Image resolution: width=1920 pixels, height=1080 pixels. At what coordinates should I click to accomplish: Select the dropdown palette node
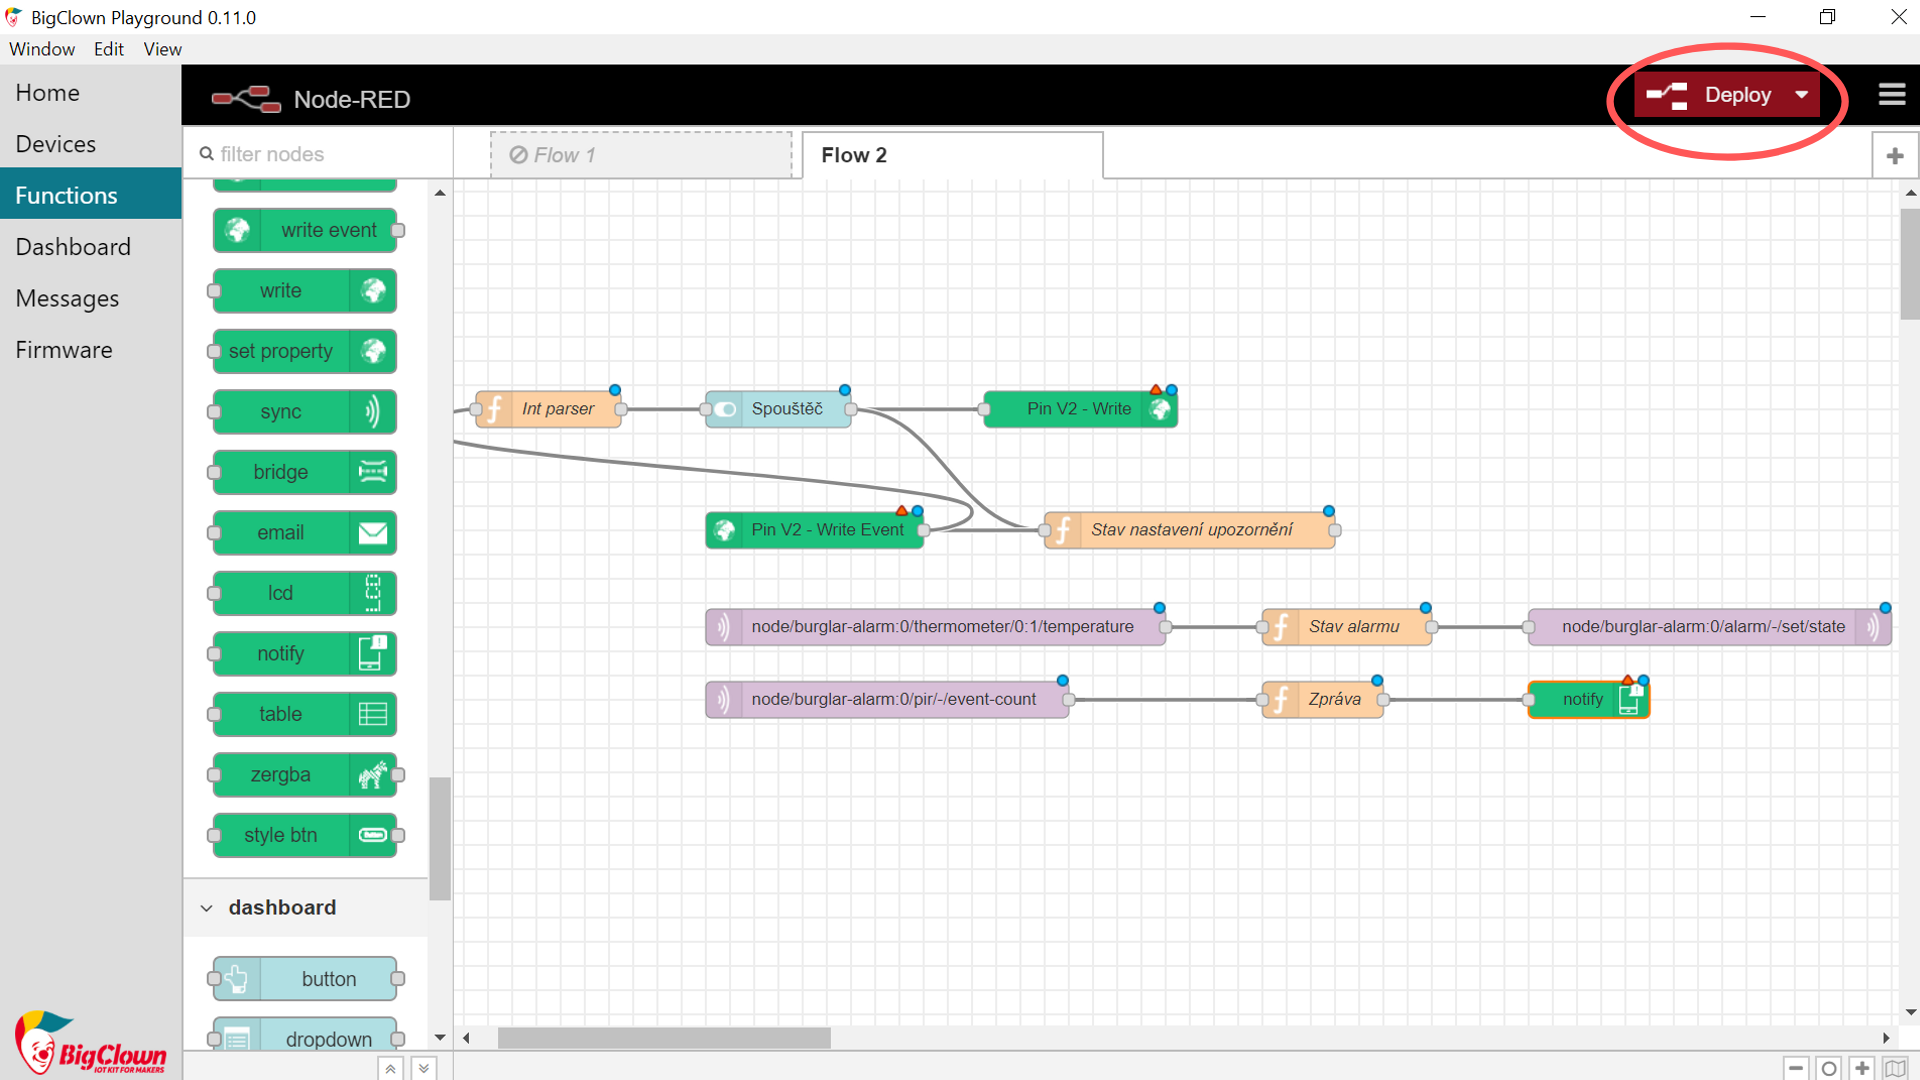point(305,1035)
